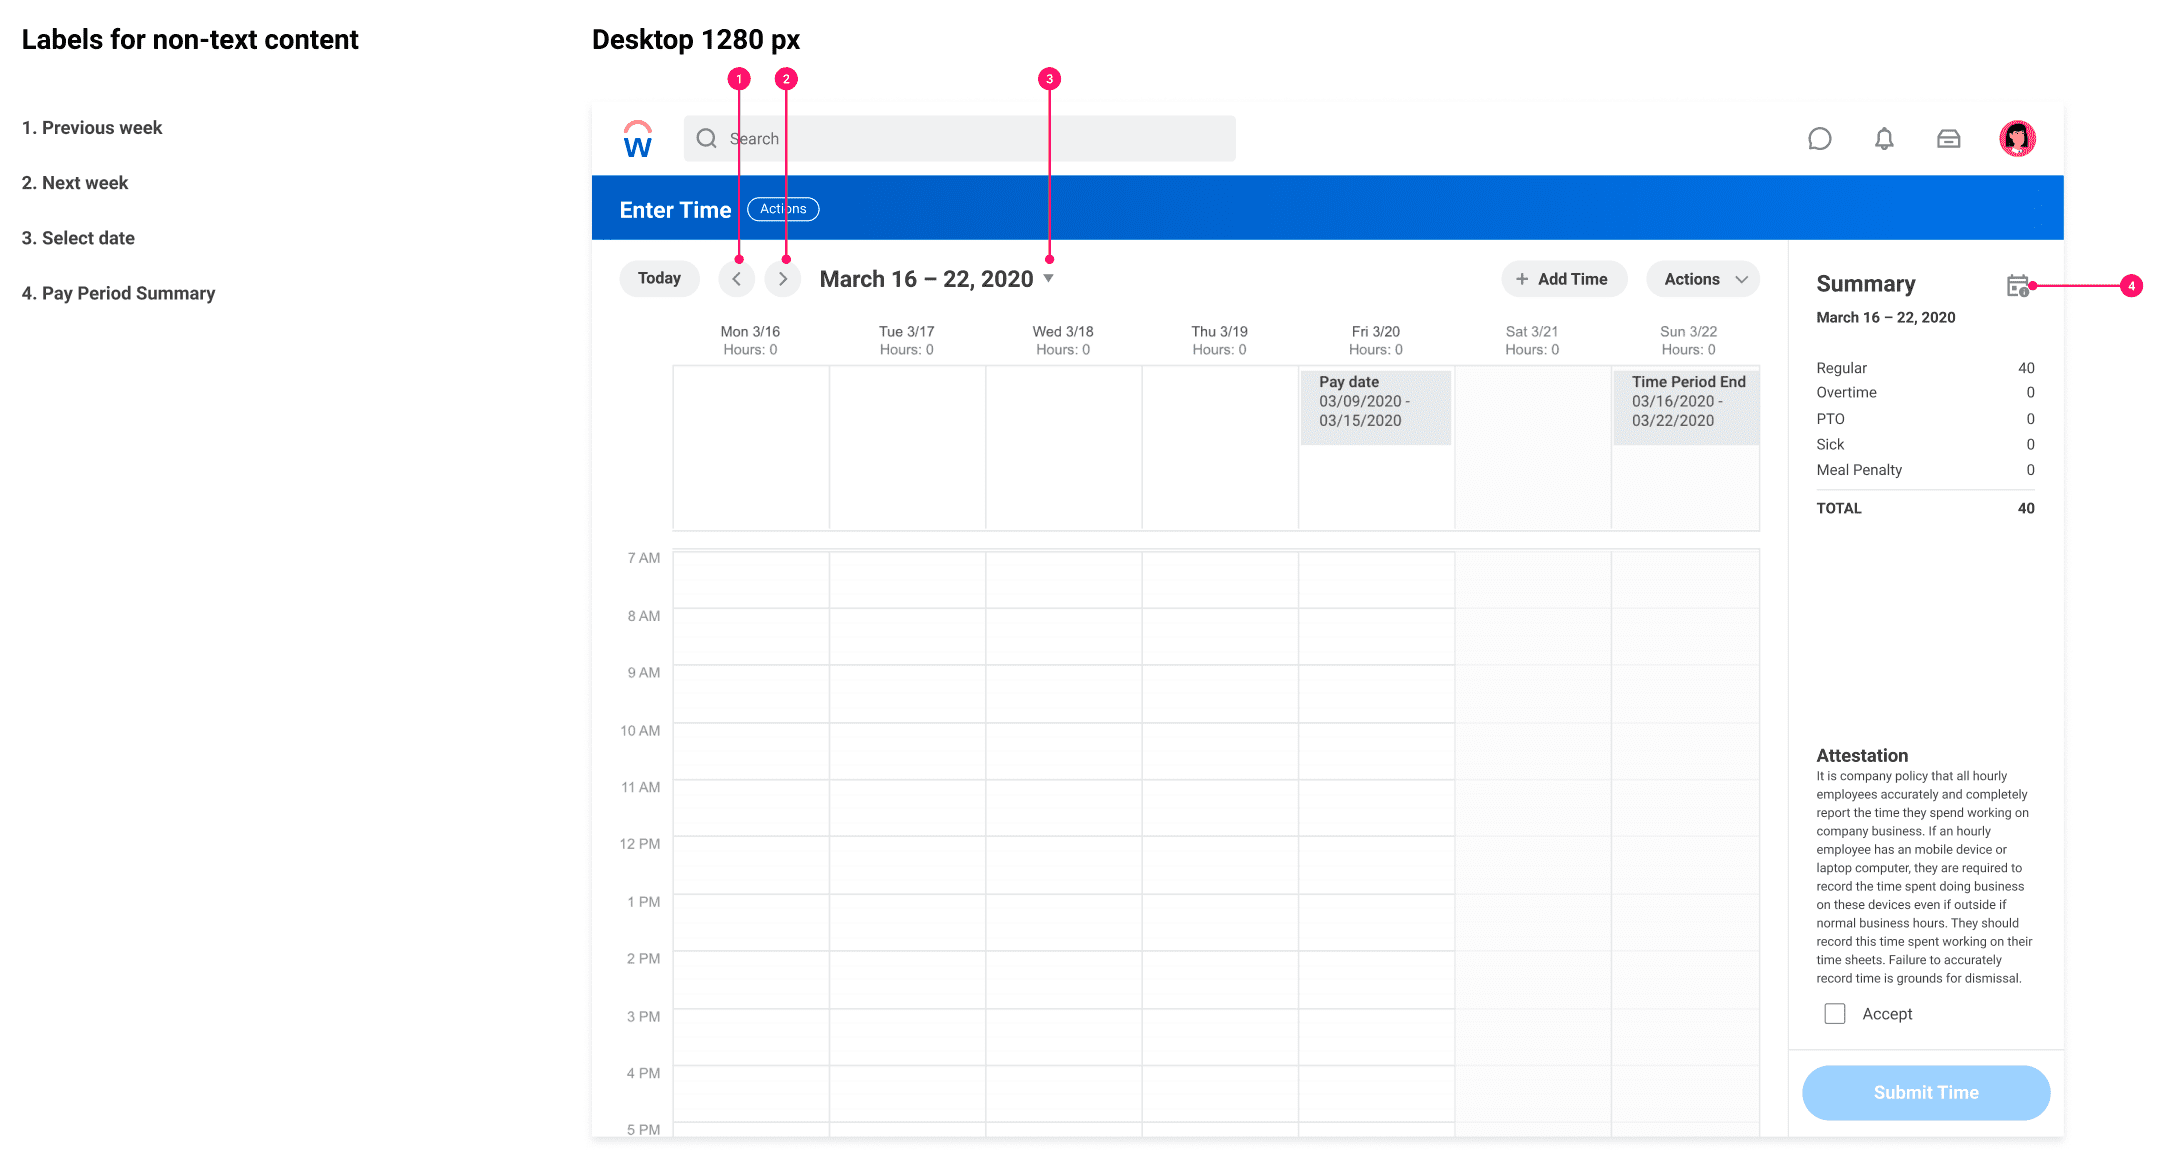Click the Submit Time button
This screenshot has height=1172, width=2180.
(1925, 1092)
